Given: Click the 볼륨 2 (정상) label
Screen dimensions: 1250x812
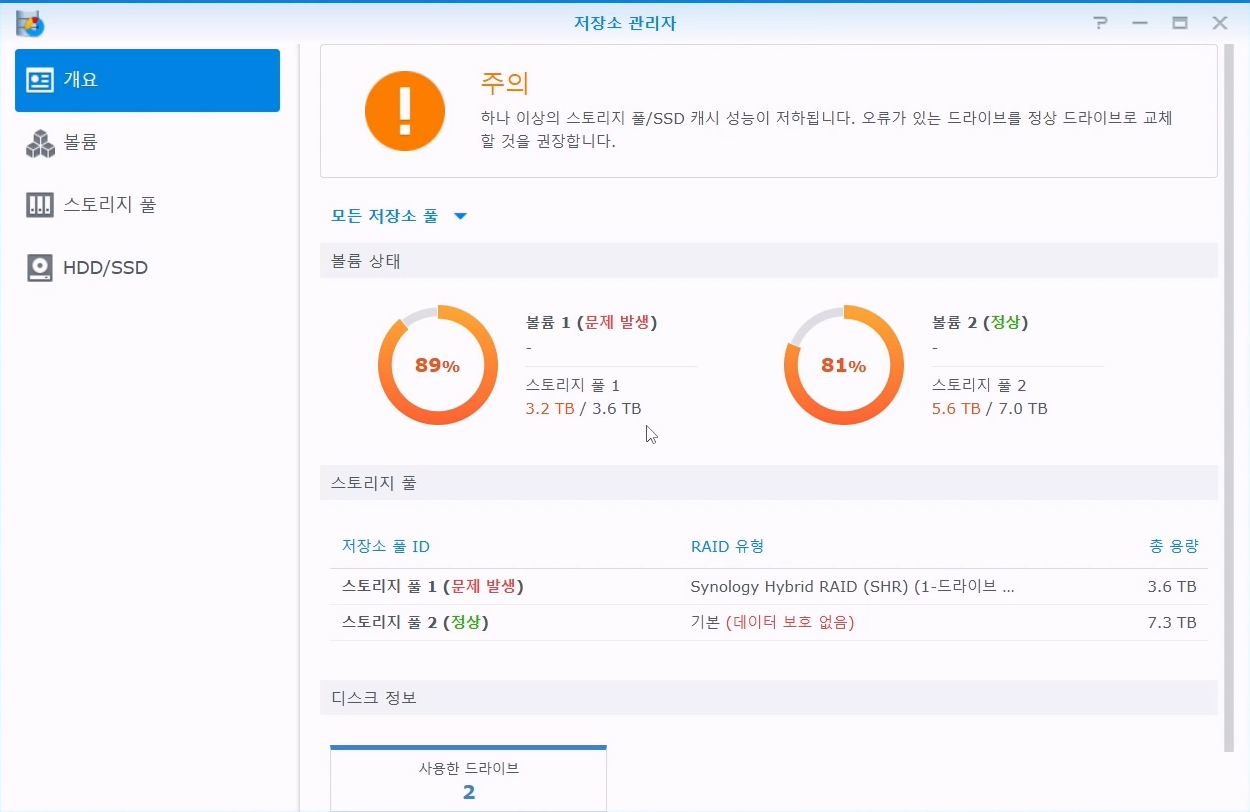Looking at the screenshot, I should (x=979, y=322).
